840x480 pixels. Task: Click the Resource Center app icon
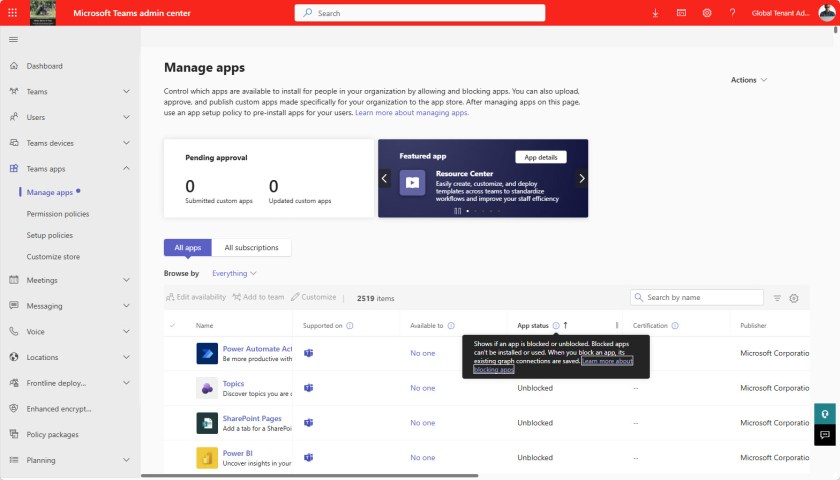412,183
